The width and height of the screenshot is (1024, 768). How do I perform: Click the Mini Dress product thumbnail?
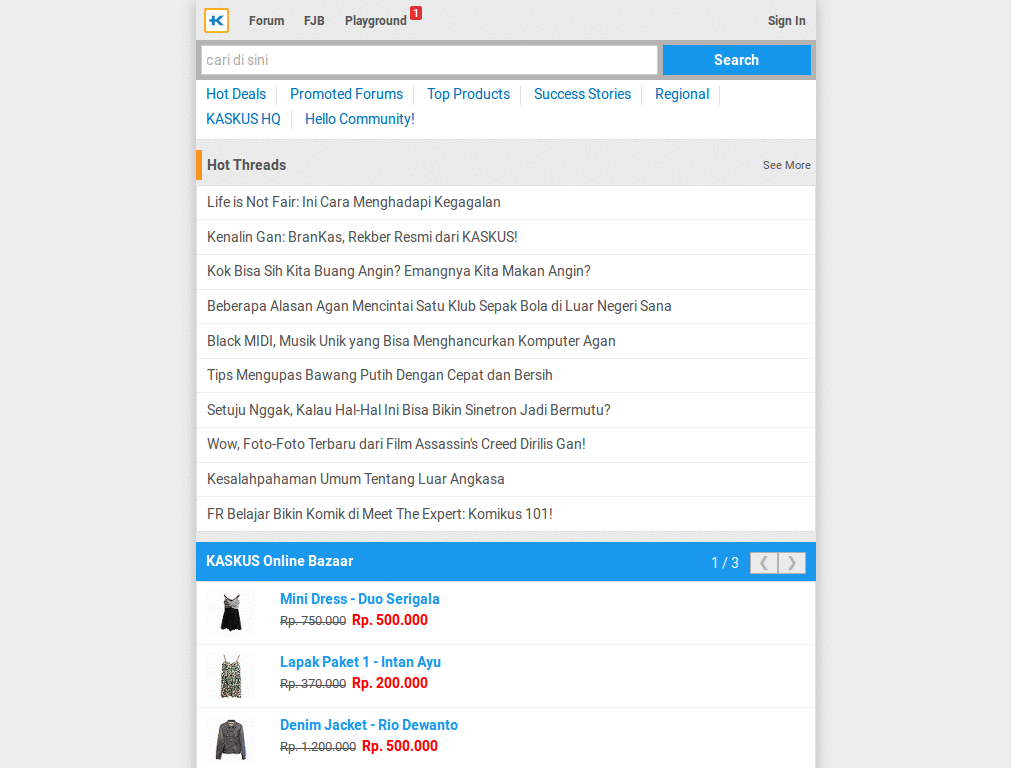231,613
